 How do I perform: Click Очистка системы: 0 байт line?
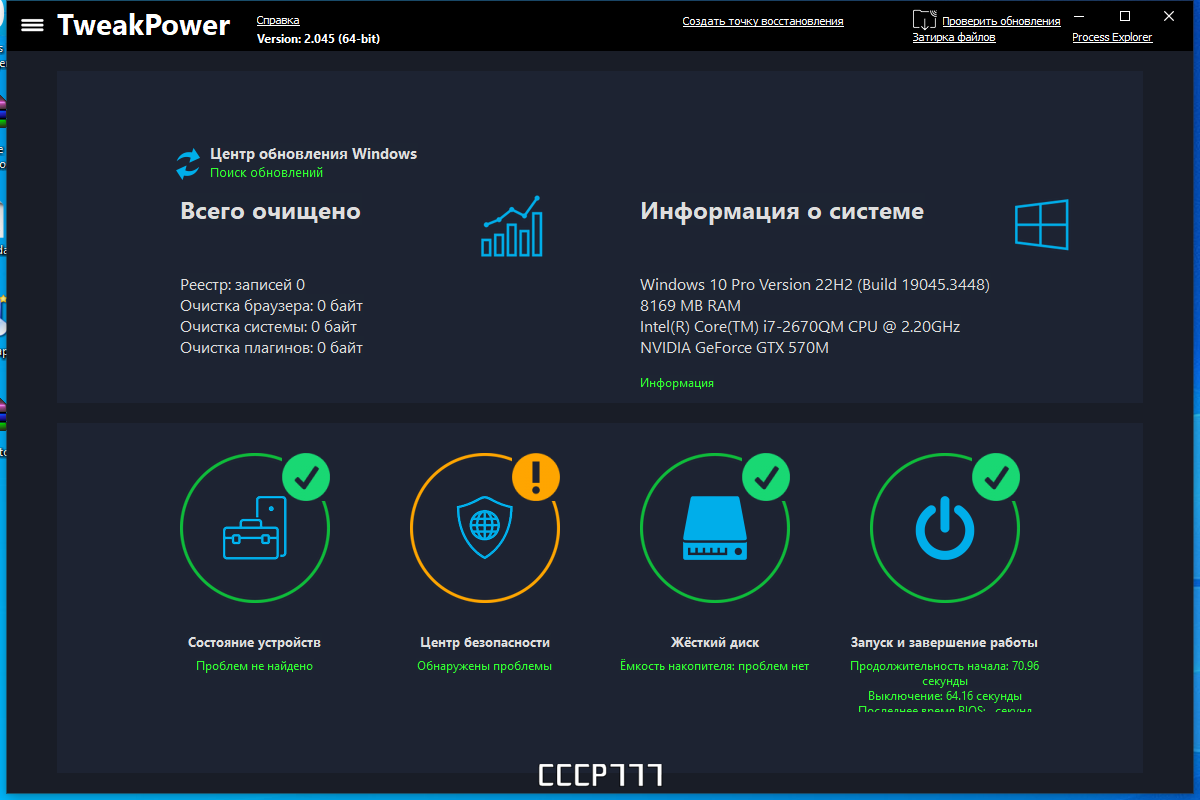click(x=268, y=327)
